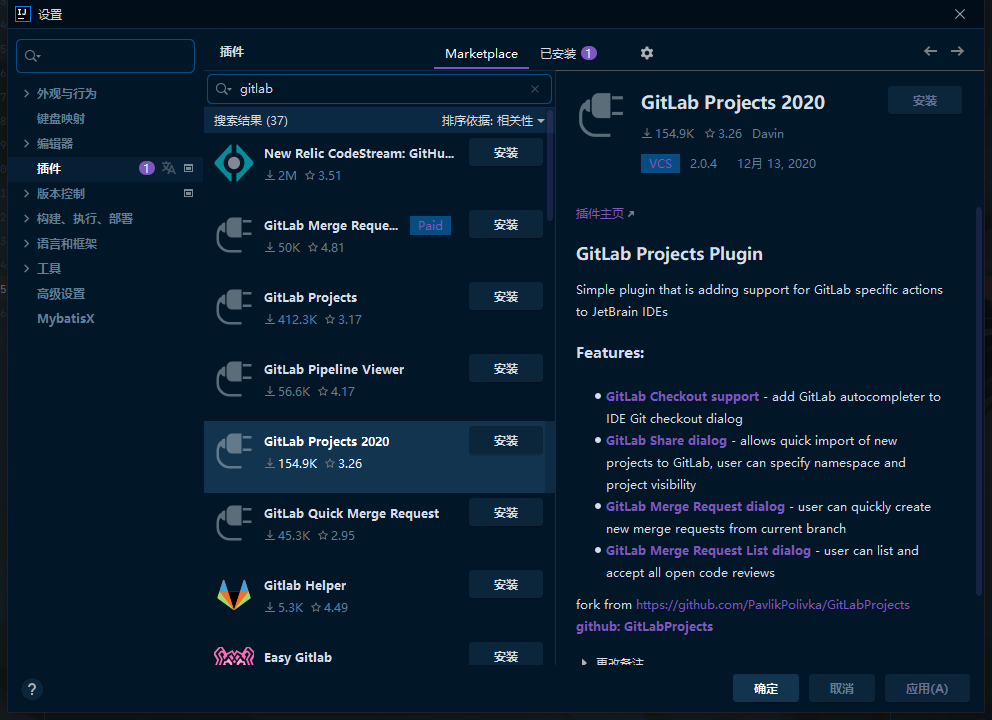This screenshot has width=992, height=720.
Task: Click the GitLab Projects 2020 list icon
Action: [234, 451]
